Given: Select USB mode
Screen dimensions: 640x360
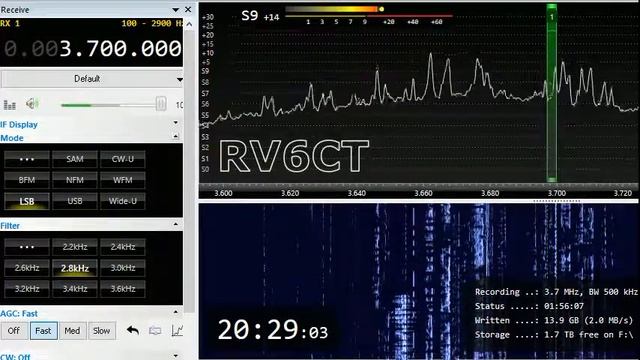Looking at the screenshot, I should tap(75, 201).
